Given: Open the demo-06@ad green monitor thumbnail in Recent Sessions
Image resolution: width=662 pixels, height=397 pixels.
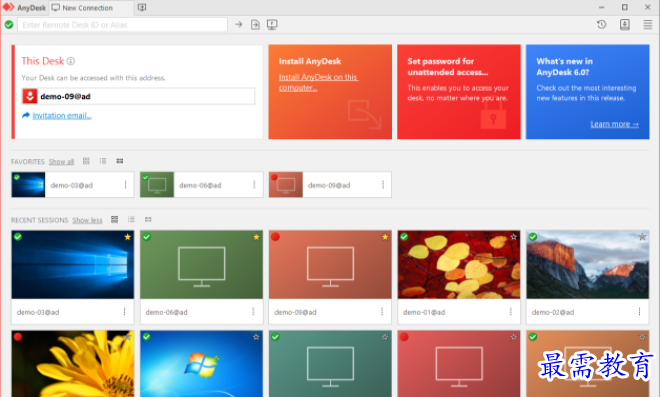Looking at the screenshot, I should (x=201, y=264).
